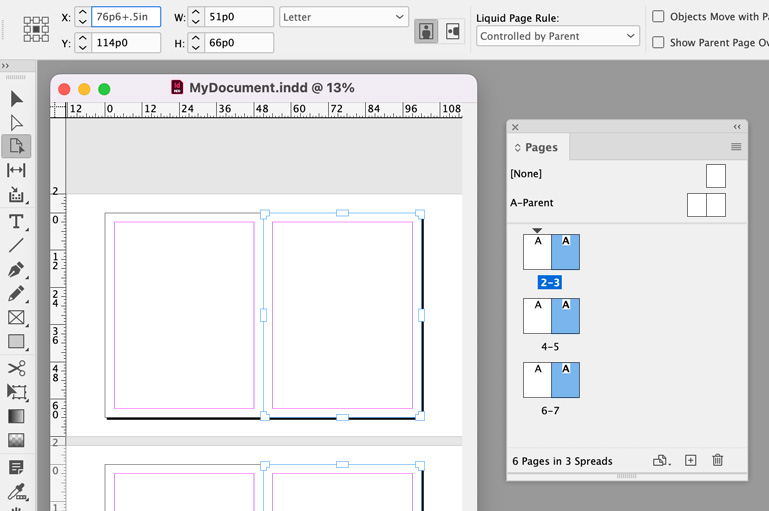Select the Page tool in toolbar

click(16, 146)
